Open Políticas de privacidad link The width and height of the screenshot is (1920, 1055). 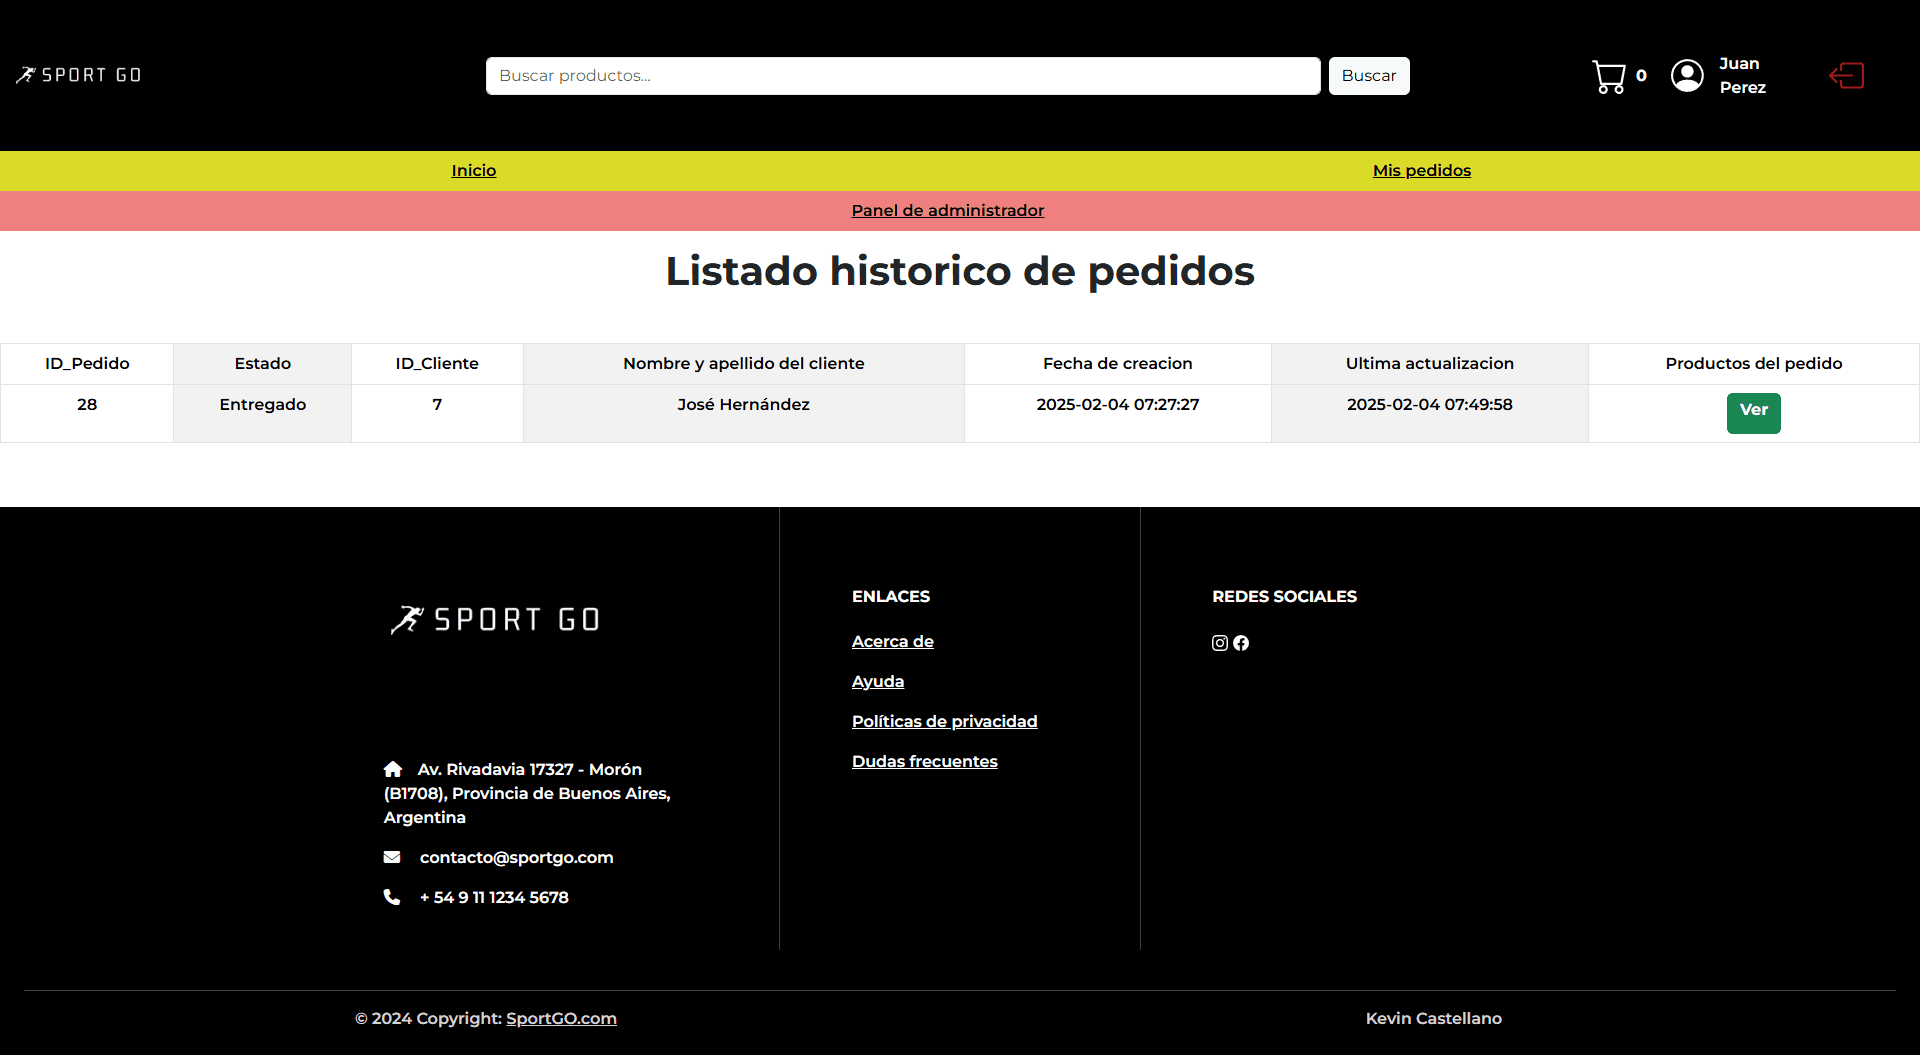click(944, 722)
